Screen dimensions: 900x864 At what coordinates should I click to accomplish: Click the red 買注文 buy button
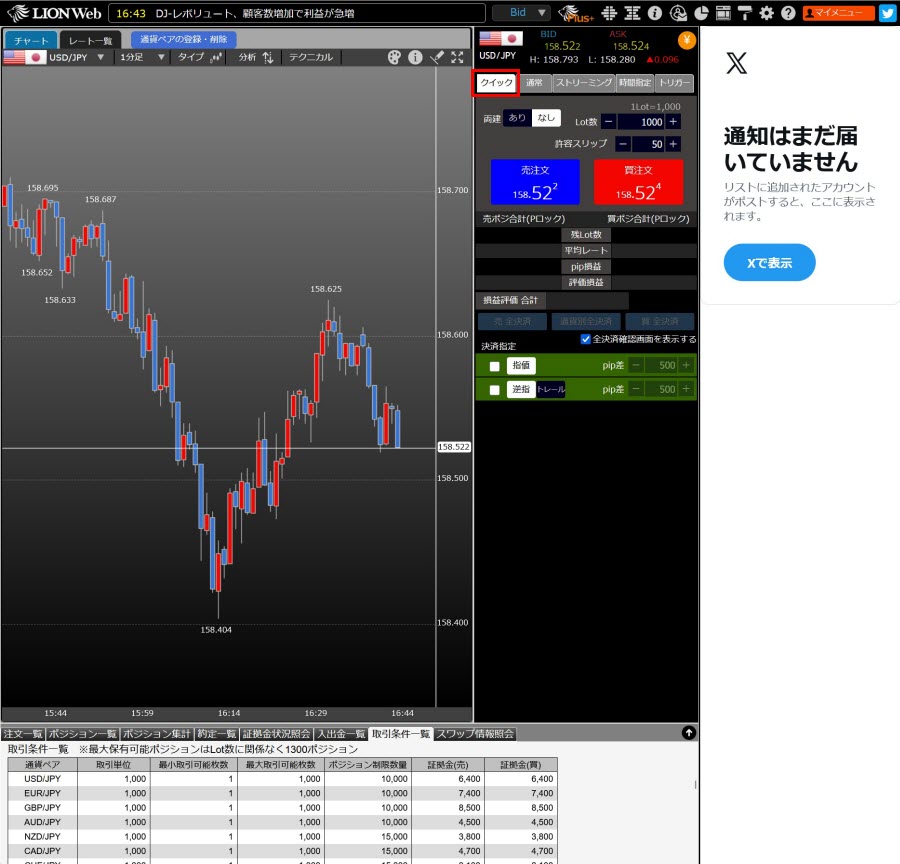click(638, 182)
